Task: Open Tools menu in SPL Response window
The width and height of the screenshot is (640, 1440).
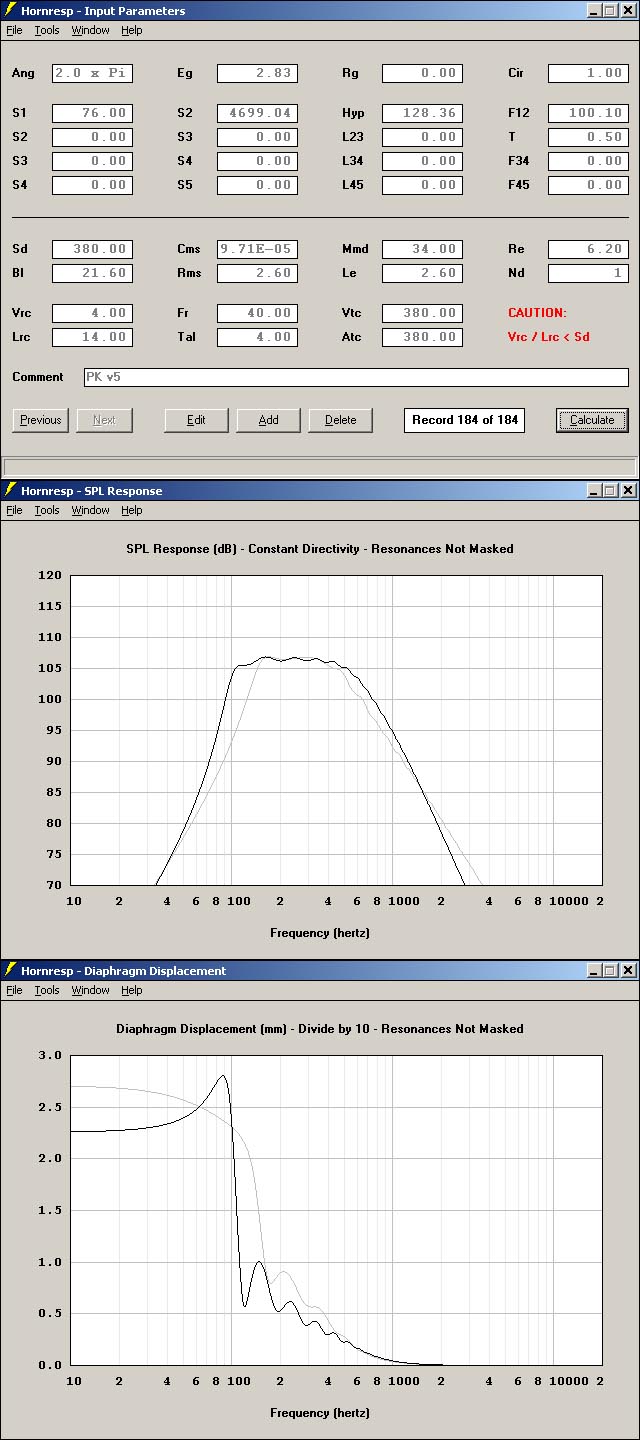Action: 47,510
